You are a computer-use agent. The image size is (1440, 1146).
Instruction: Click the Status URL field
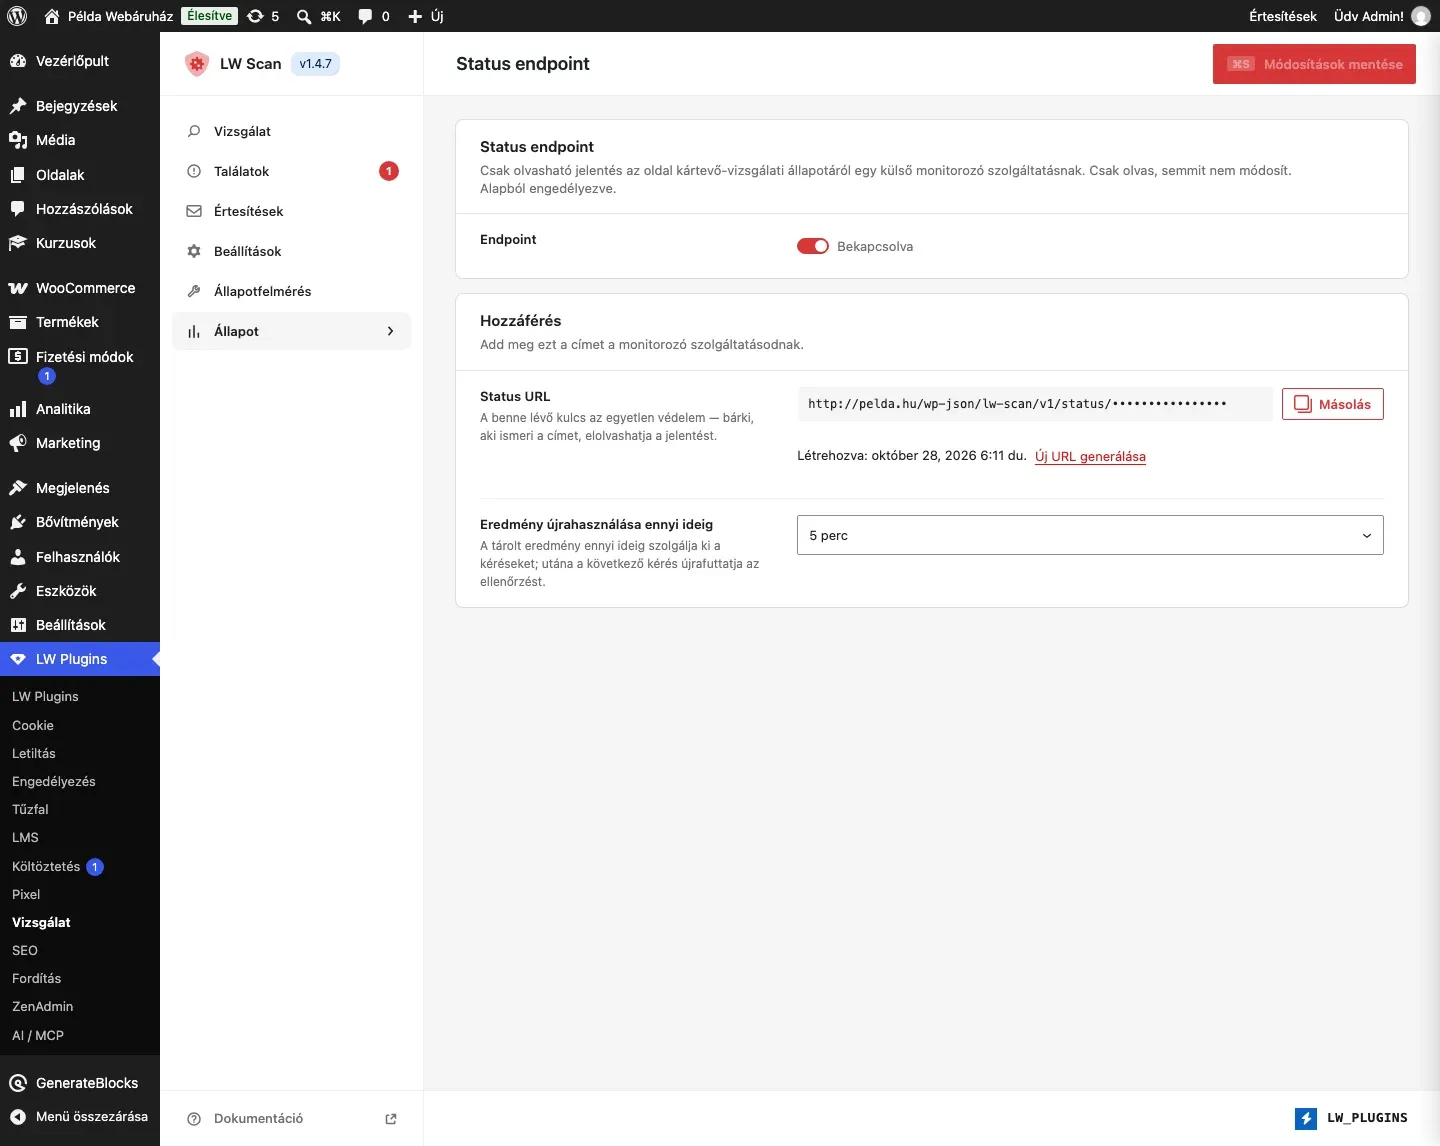1035,404
